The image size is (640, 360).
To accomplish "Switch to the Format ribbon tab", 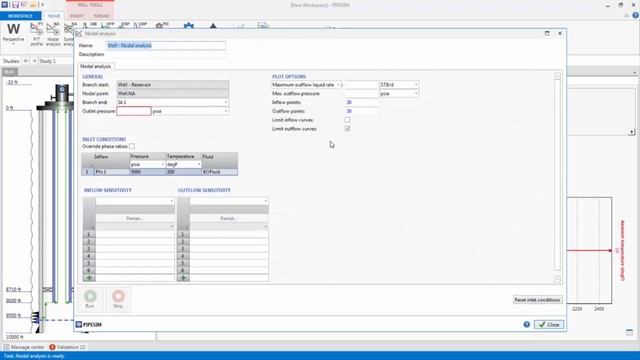I will click(x=102, y=16).
